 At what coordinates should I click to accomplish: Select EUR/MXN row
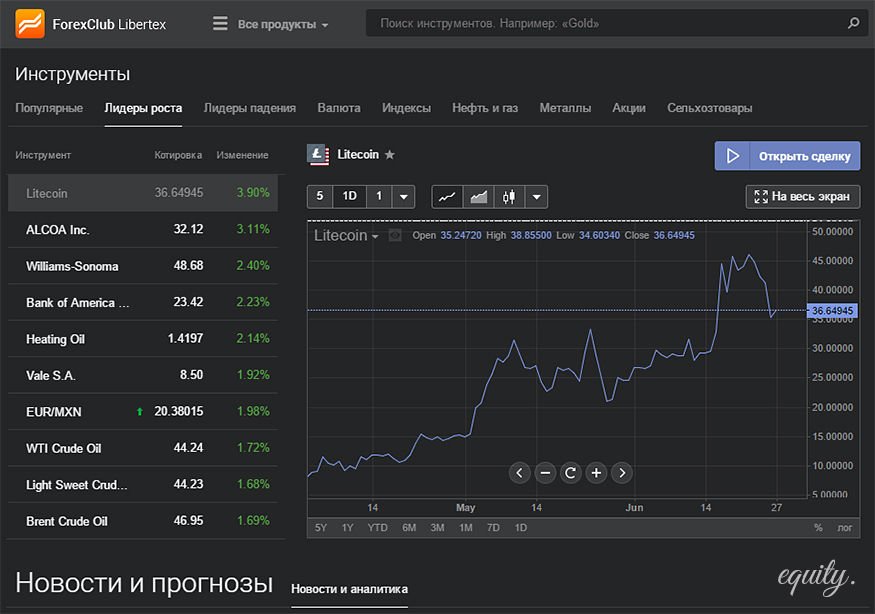point(143,412)
